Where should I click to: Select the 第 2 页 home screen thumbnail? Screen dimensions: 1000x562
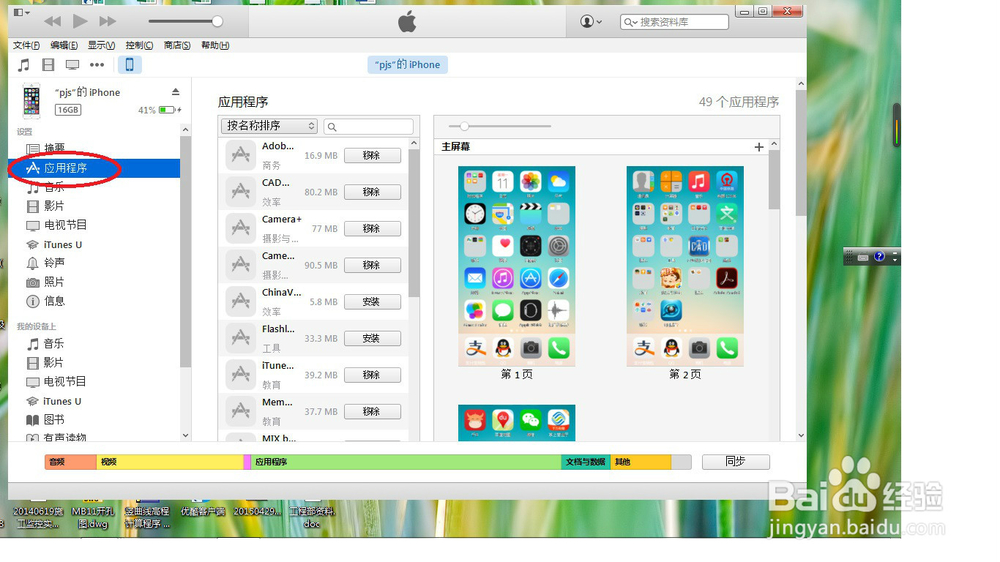[685, 266]
